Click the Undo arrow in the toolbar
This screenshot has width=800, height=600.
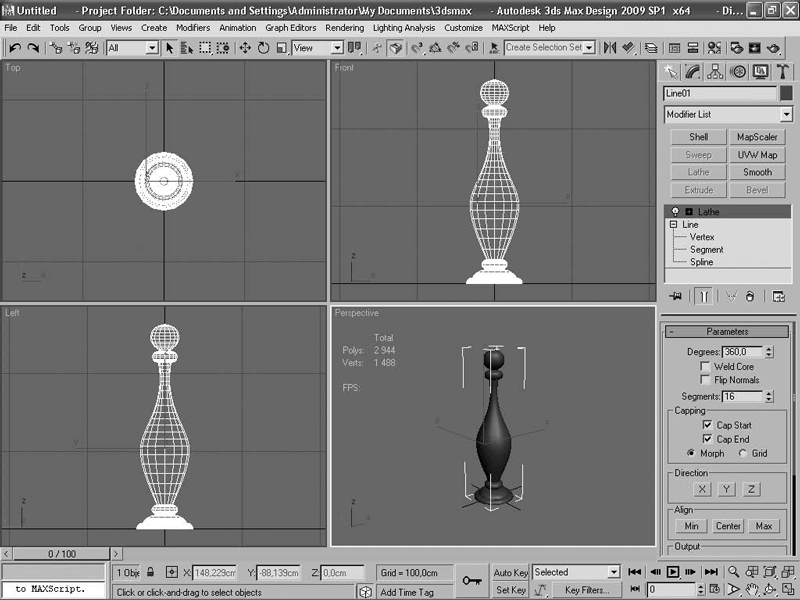[15, 48]
